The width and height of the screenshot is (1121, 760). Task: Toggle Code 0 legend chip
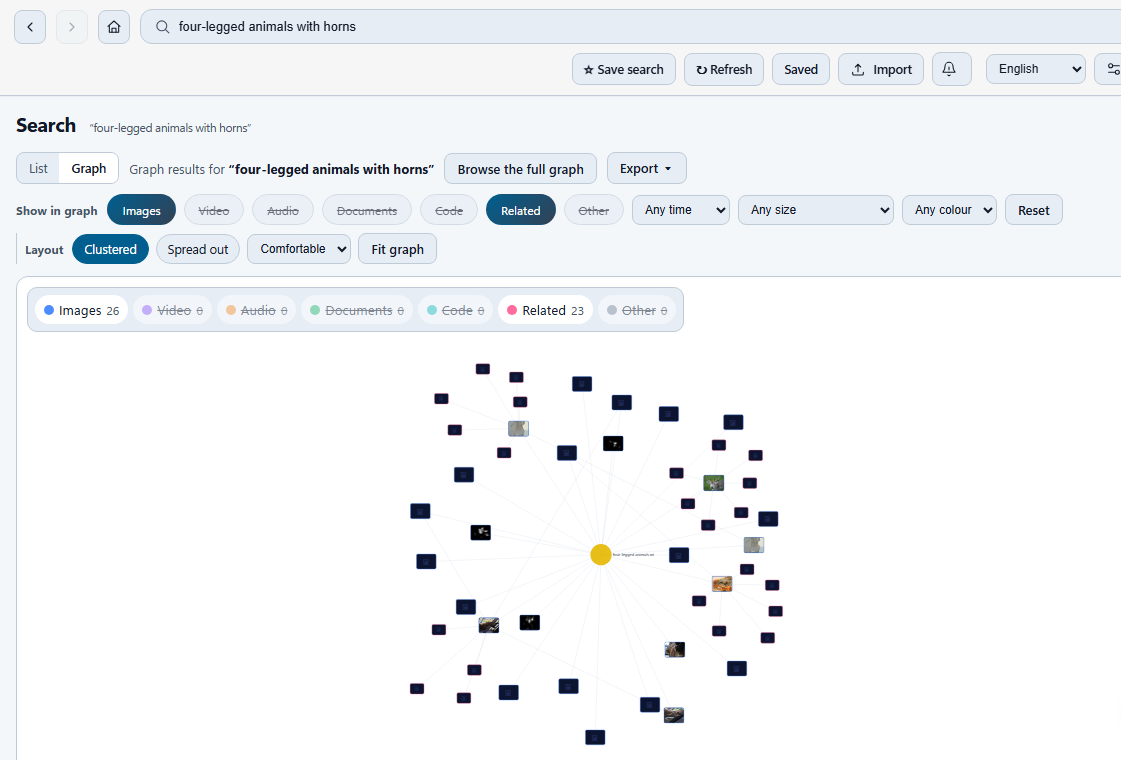[455, 310]
